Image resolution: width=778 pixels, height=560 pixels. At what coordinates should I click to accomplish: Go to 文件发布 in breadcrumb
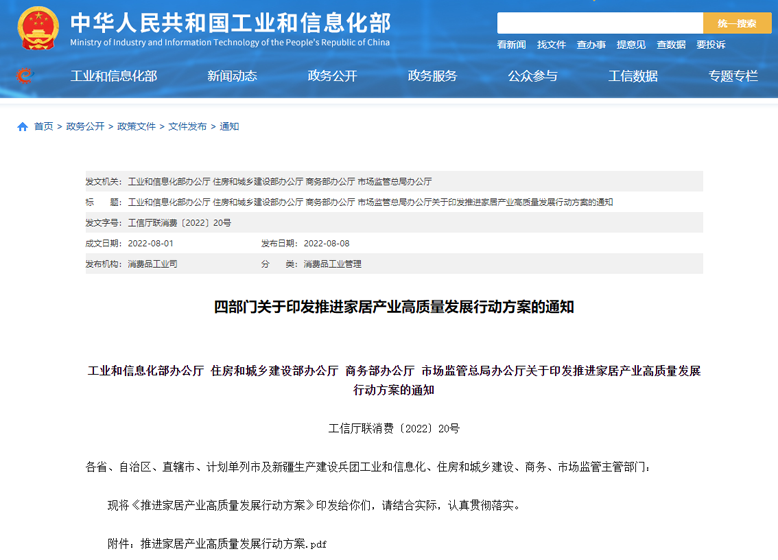click(188, 126)
